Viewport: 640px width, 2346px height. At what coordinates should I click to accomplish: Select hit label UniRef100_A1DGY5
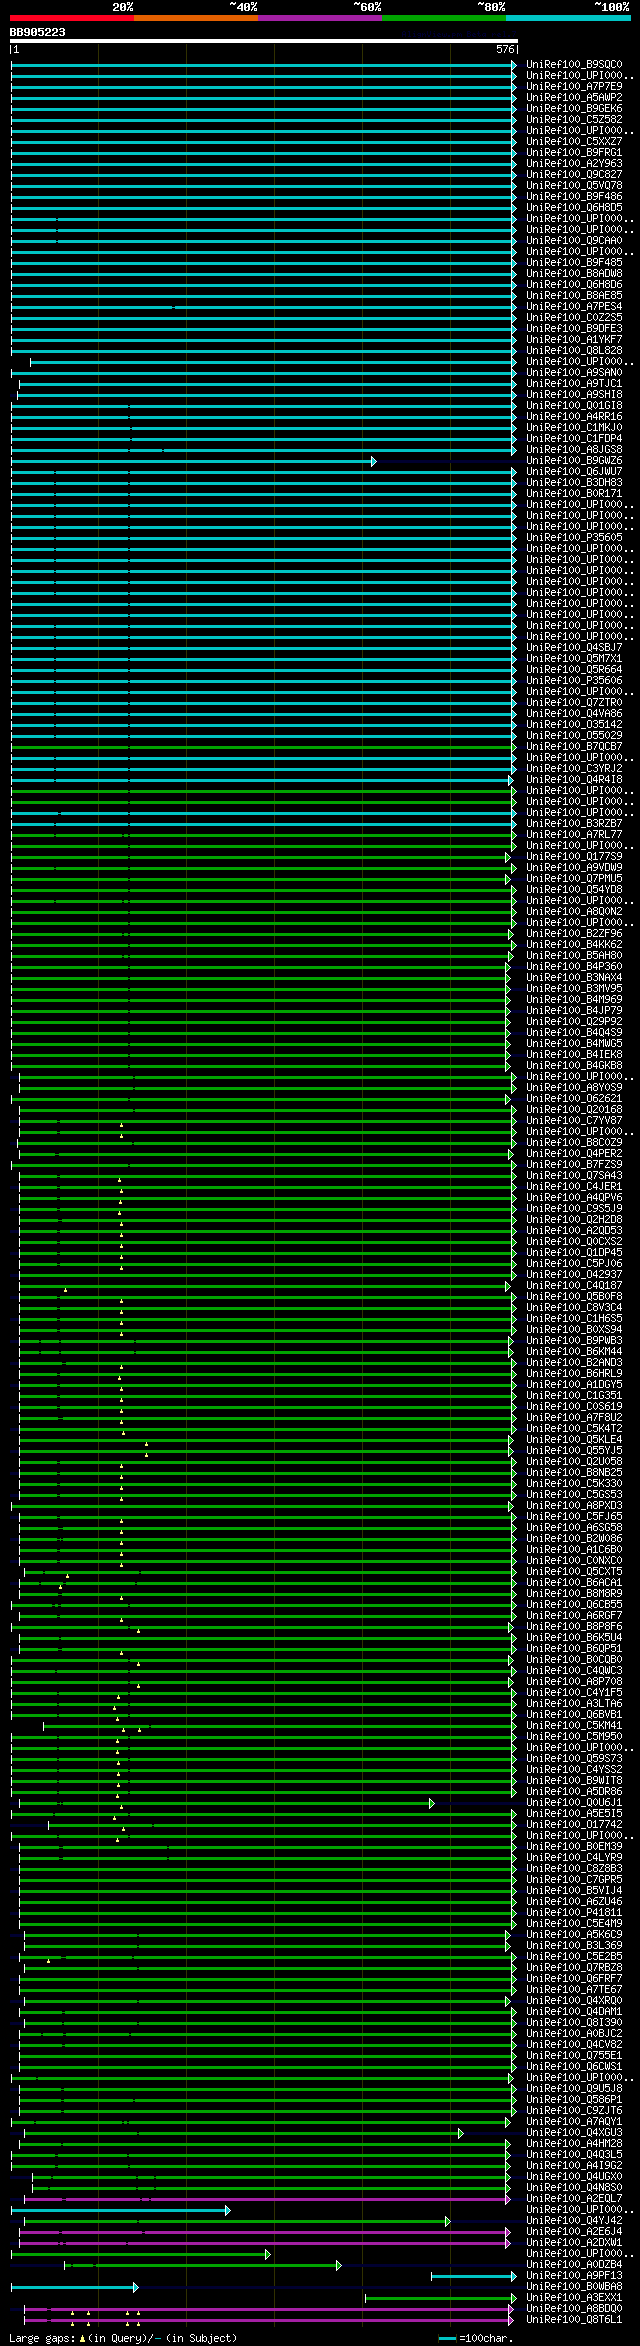(x=574, y=1384)
